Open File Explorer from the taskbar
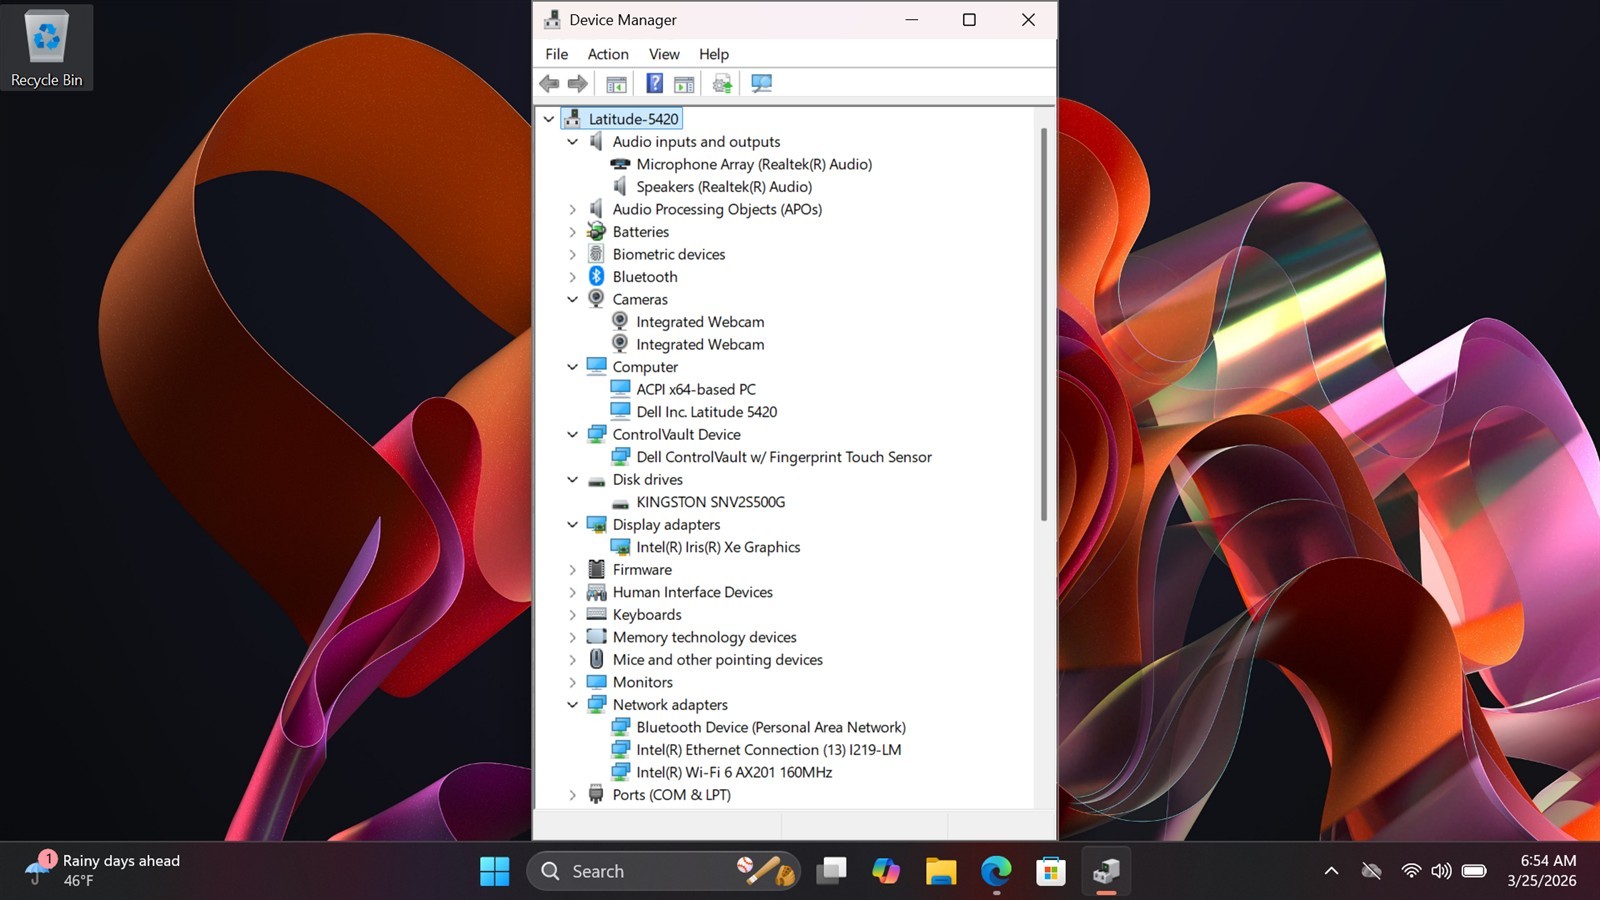Screen dimensions: 1600x900 coord(941,871)
